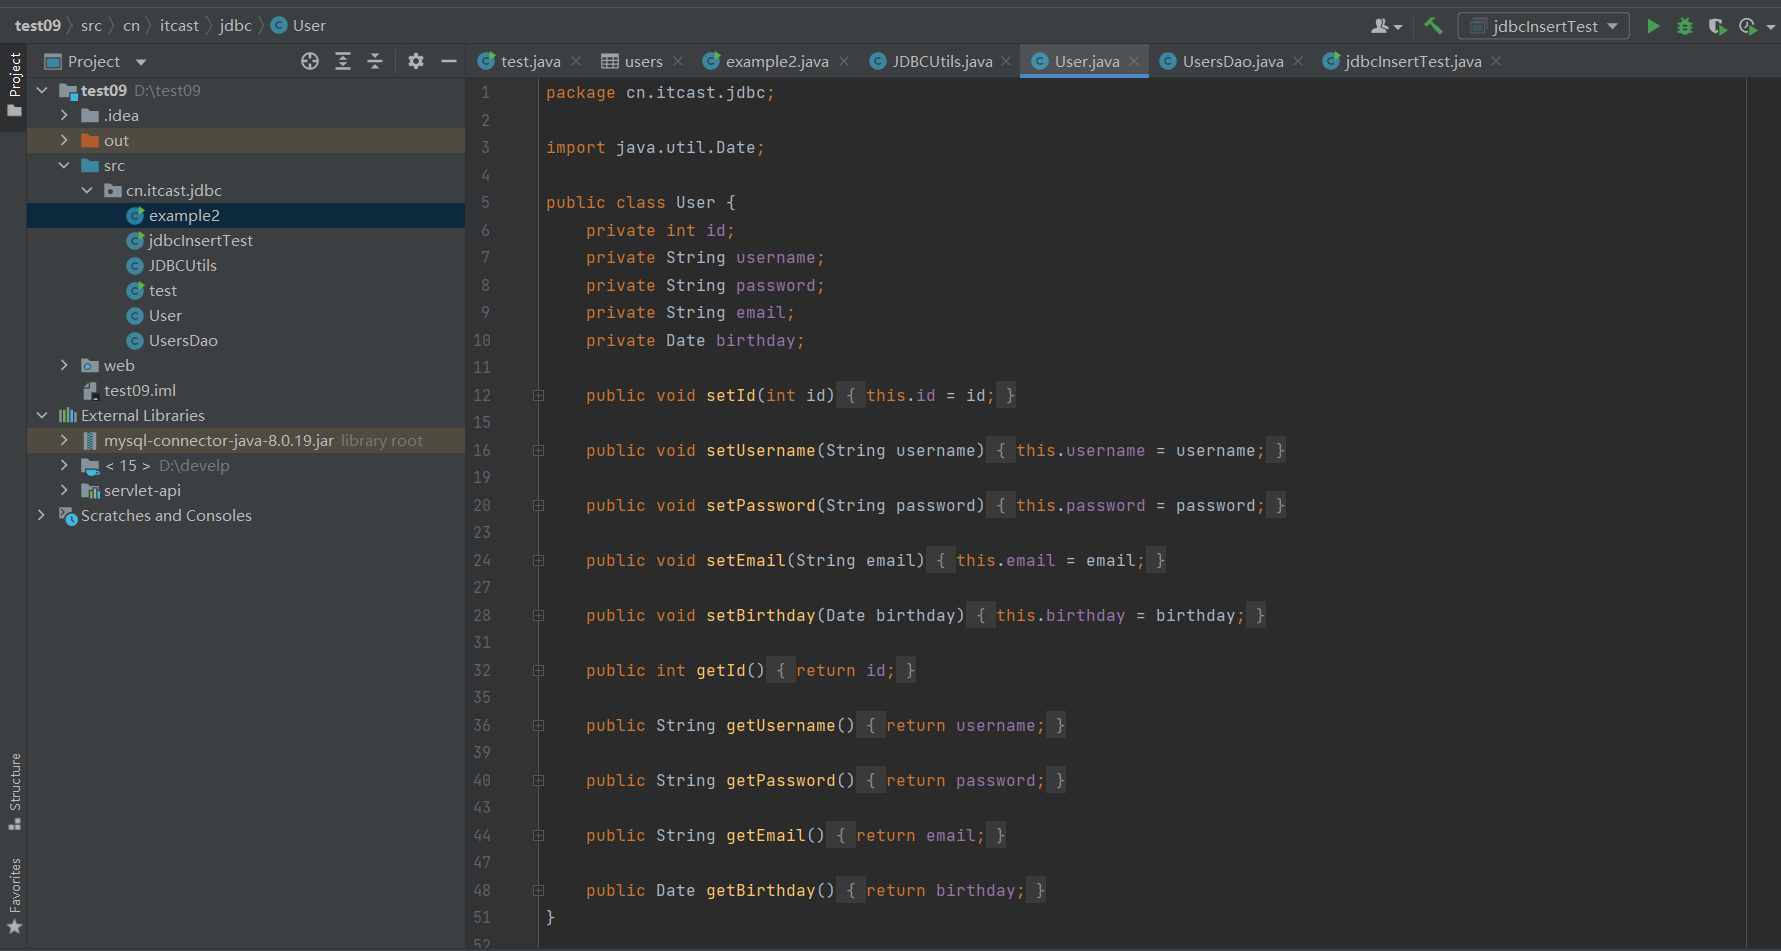
Task: Place cursor on the import java.util.Date line
Action: coord(655,147)
